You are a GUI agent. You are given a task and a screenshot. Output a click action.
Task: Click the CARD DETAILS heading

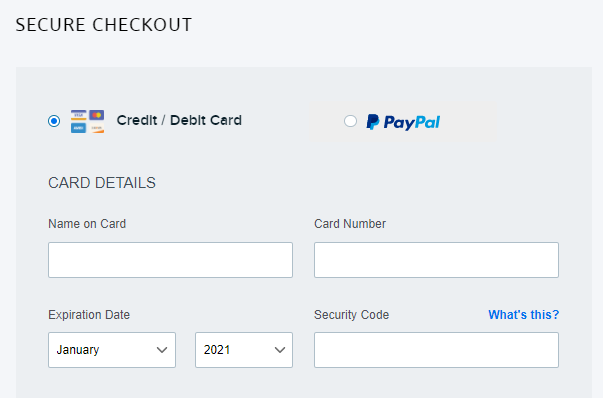102,183
